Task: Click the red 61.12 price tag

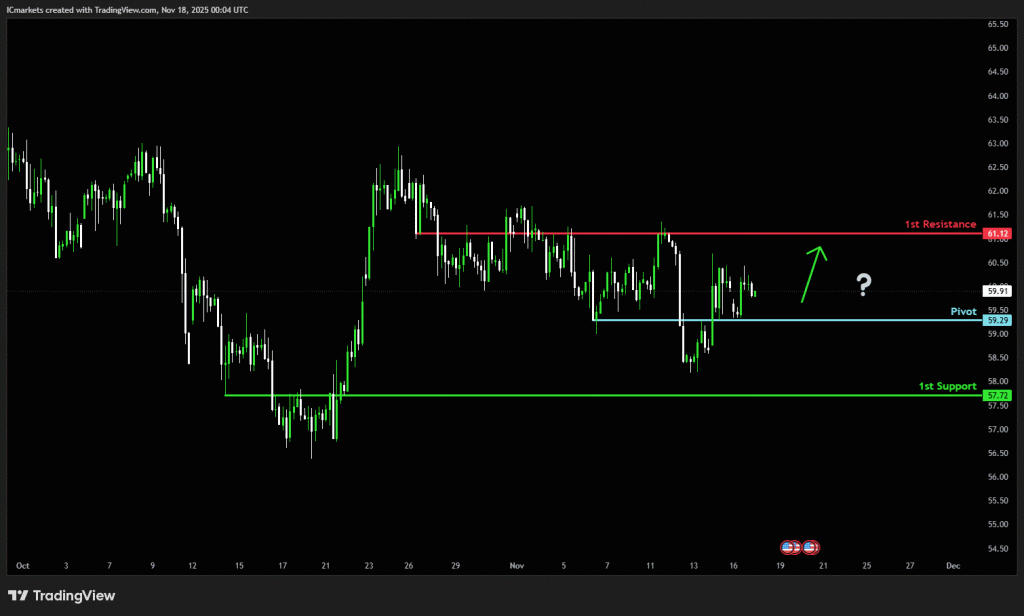Action: point(997,234)
